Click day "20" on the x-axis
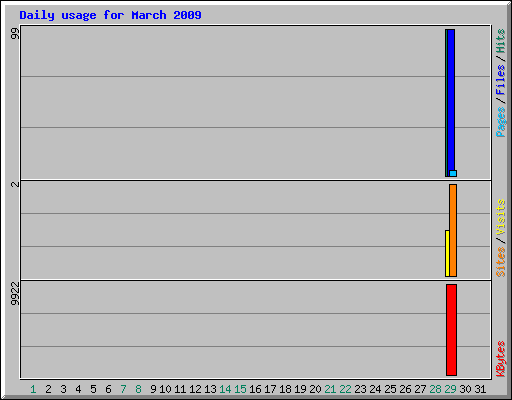The height and width of the screenshot is (400, 512). (315, 389)
